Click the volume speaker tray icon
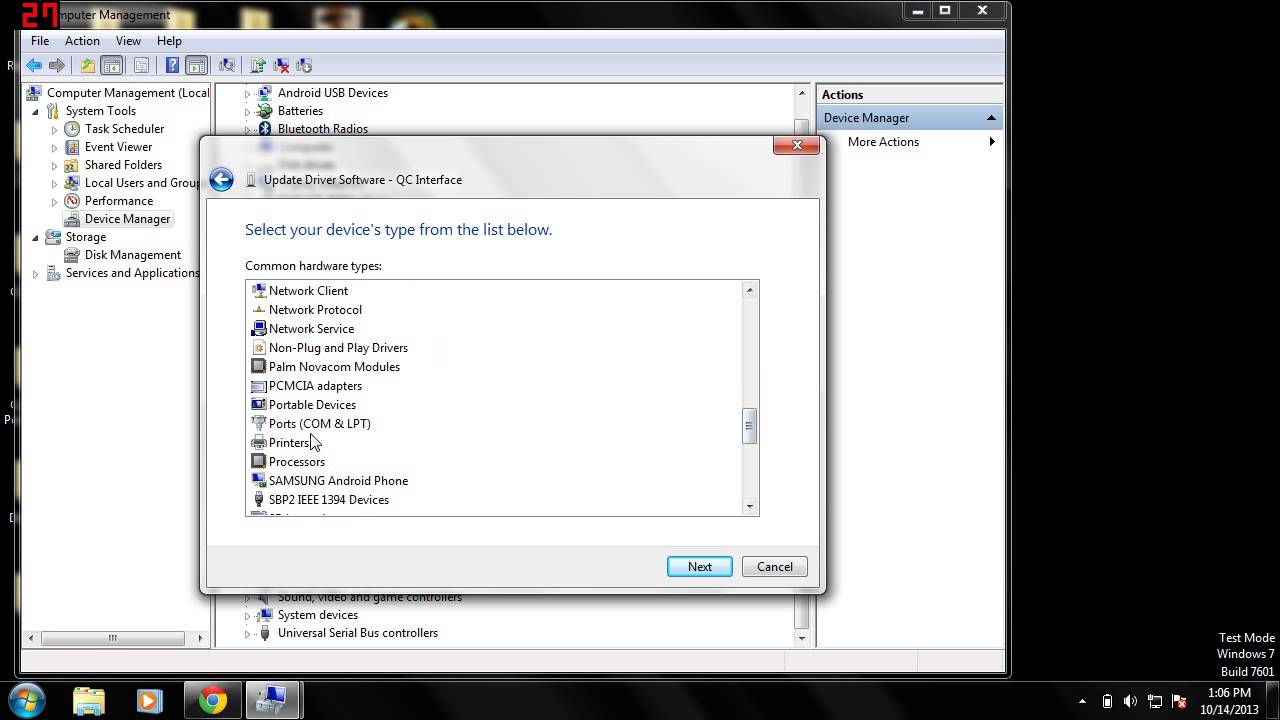 point(1131,701)
